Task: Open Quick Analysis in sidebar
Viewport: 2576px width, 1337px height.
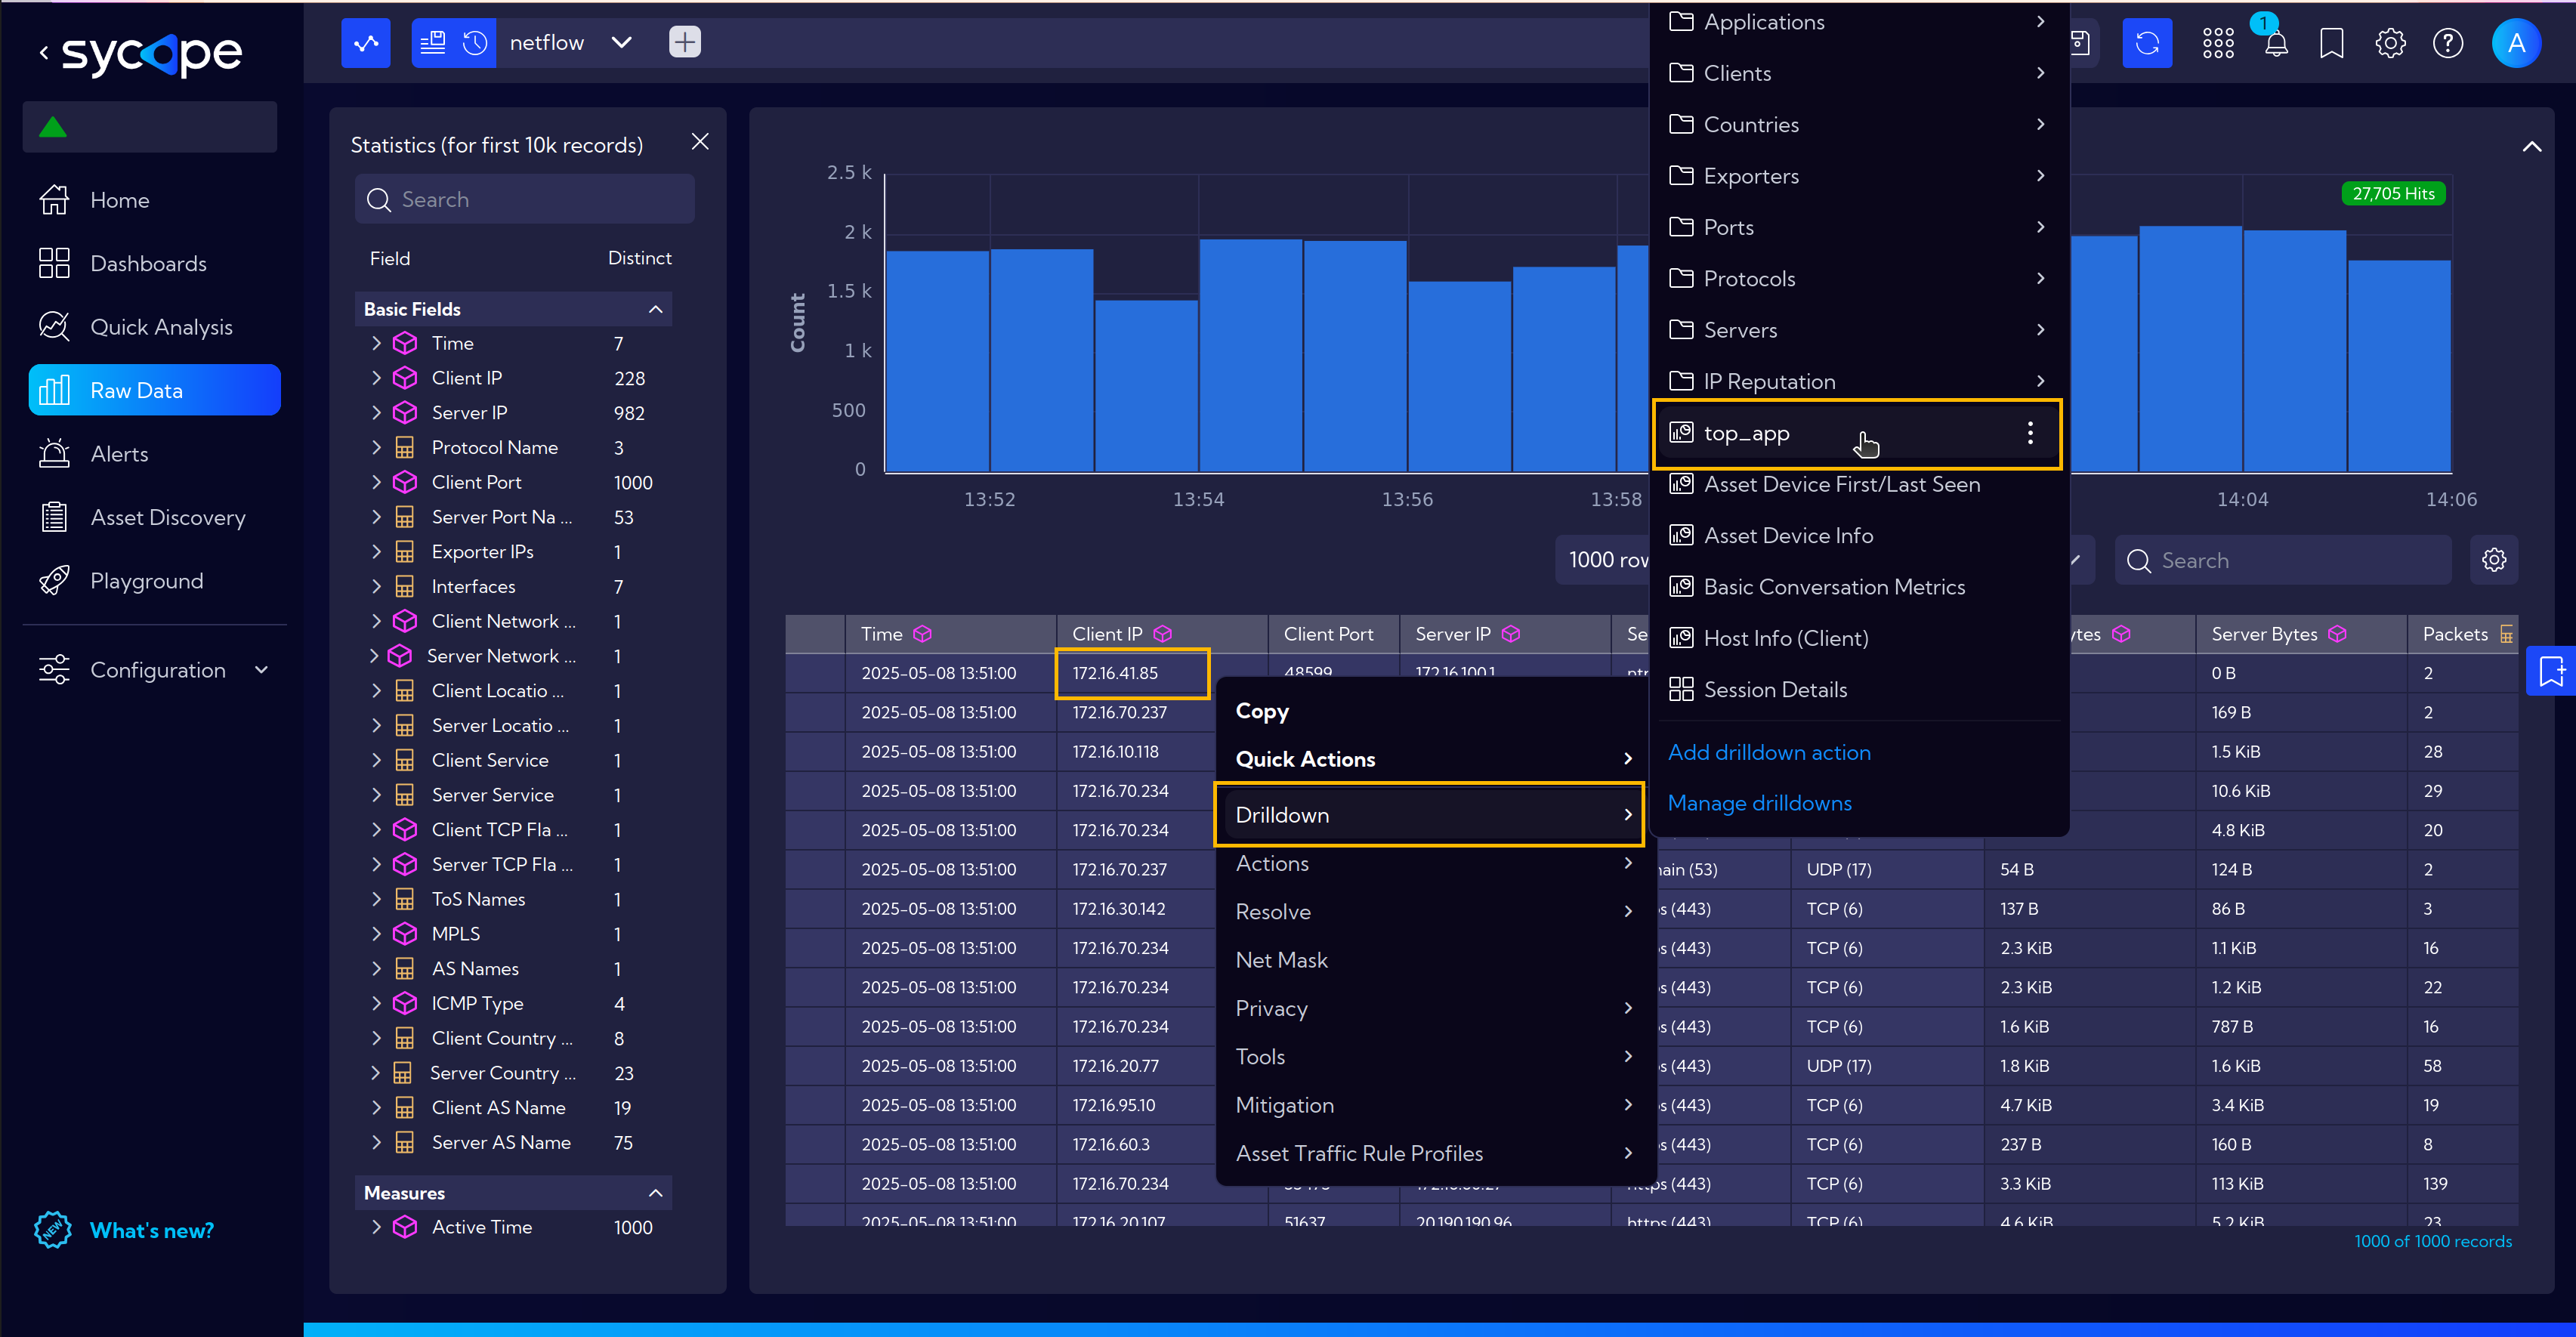Action: click(x=155, y=327)
